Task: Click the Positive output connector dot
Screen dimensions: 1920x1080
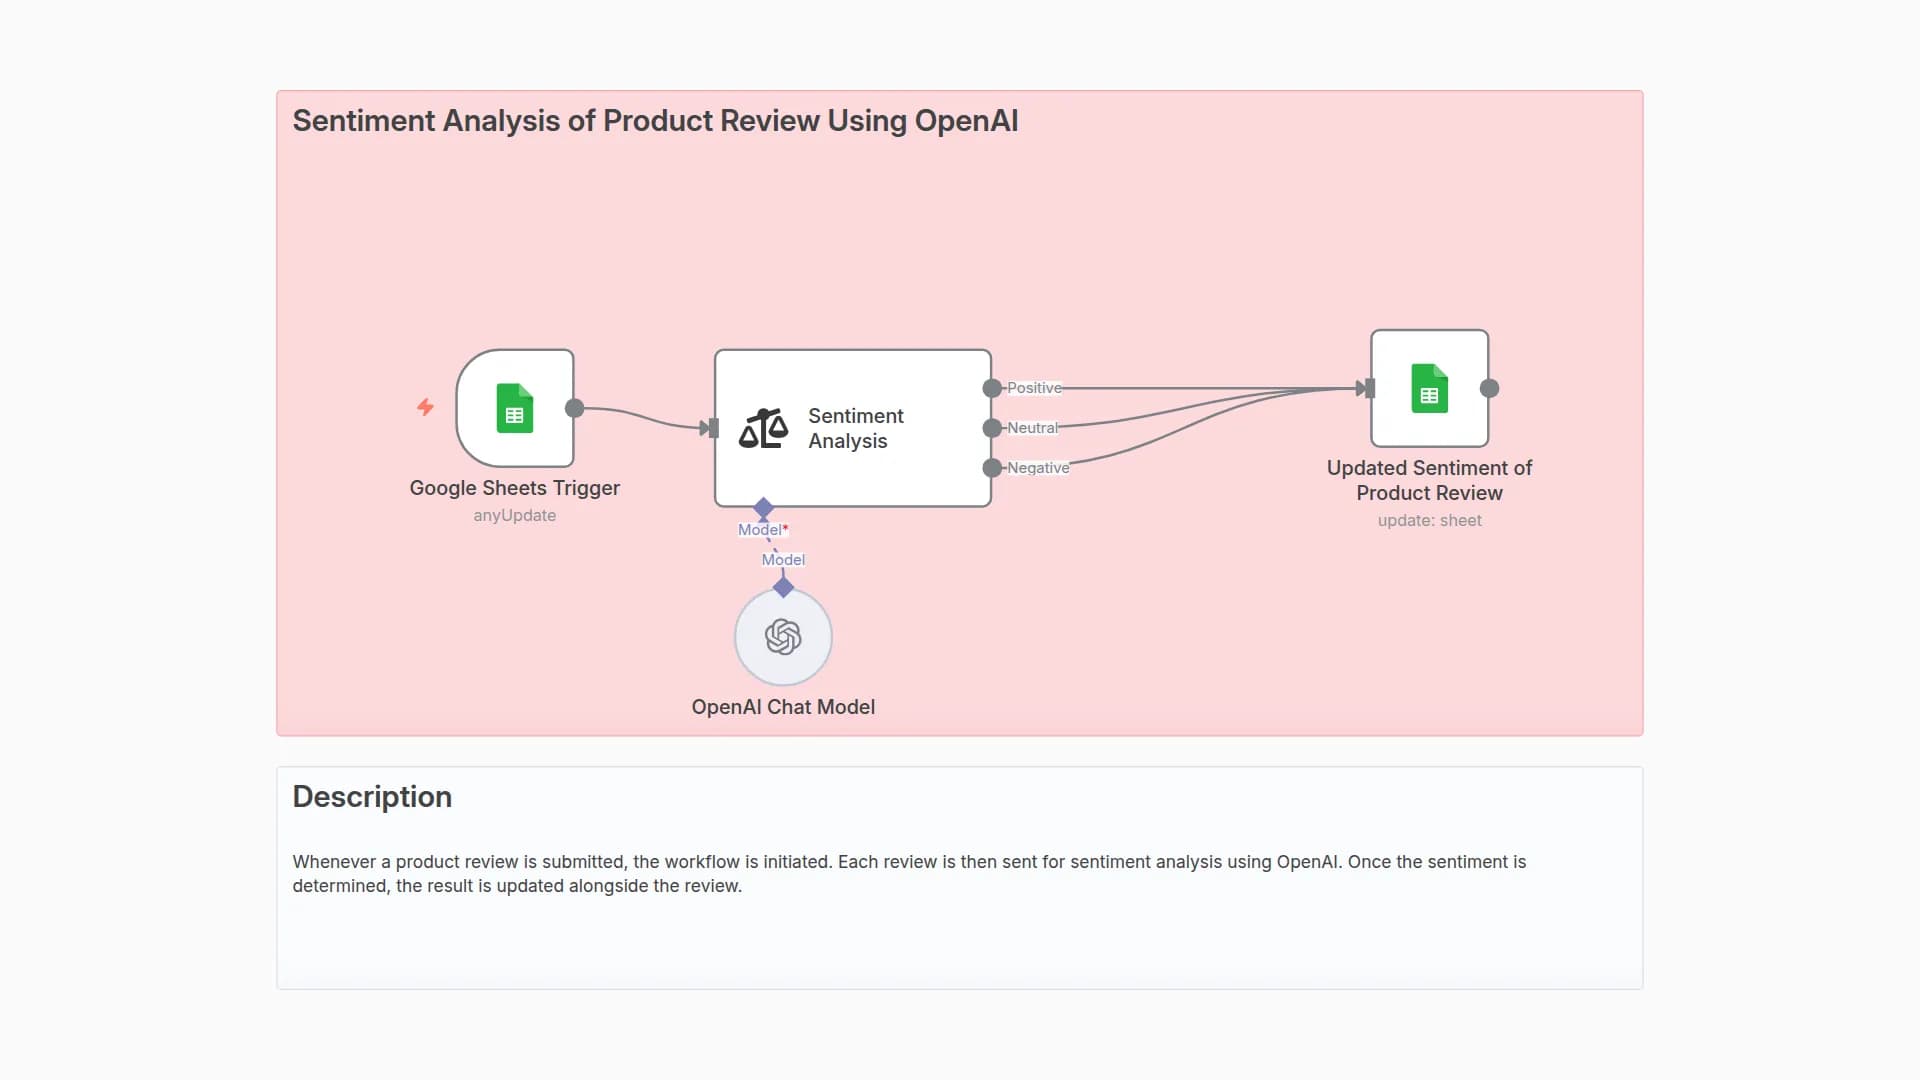Action: coord(991,388)
